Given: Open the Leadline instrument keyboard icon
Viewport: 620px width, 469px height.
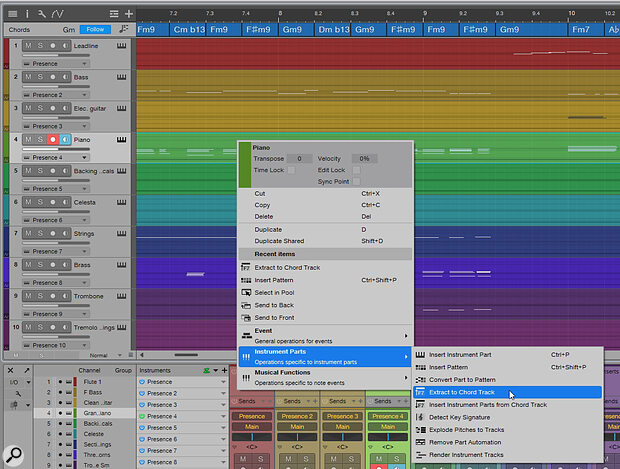Looking at the screenshot, I should pyautogui.click(x=122, y=46).
